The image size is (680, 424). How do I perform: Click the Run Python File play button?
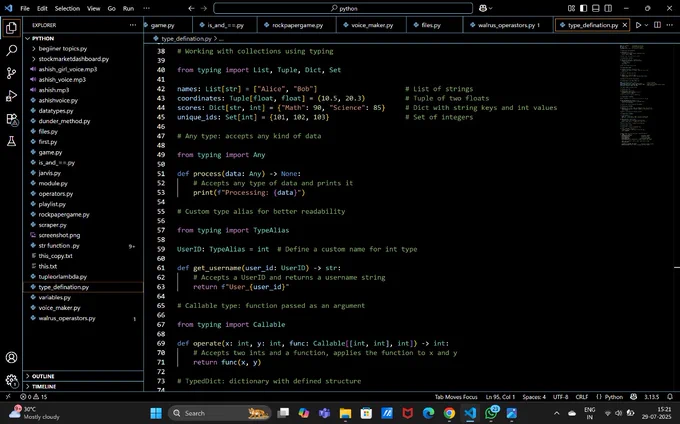coord(638,25)
